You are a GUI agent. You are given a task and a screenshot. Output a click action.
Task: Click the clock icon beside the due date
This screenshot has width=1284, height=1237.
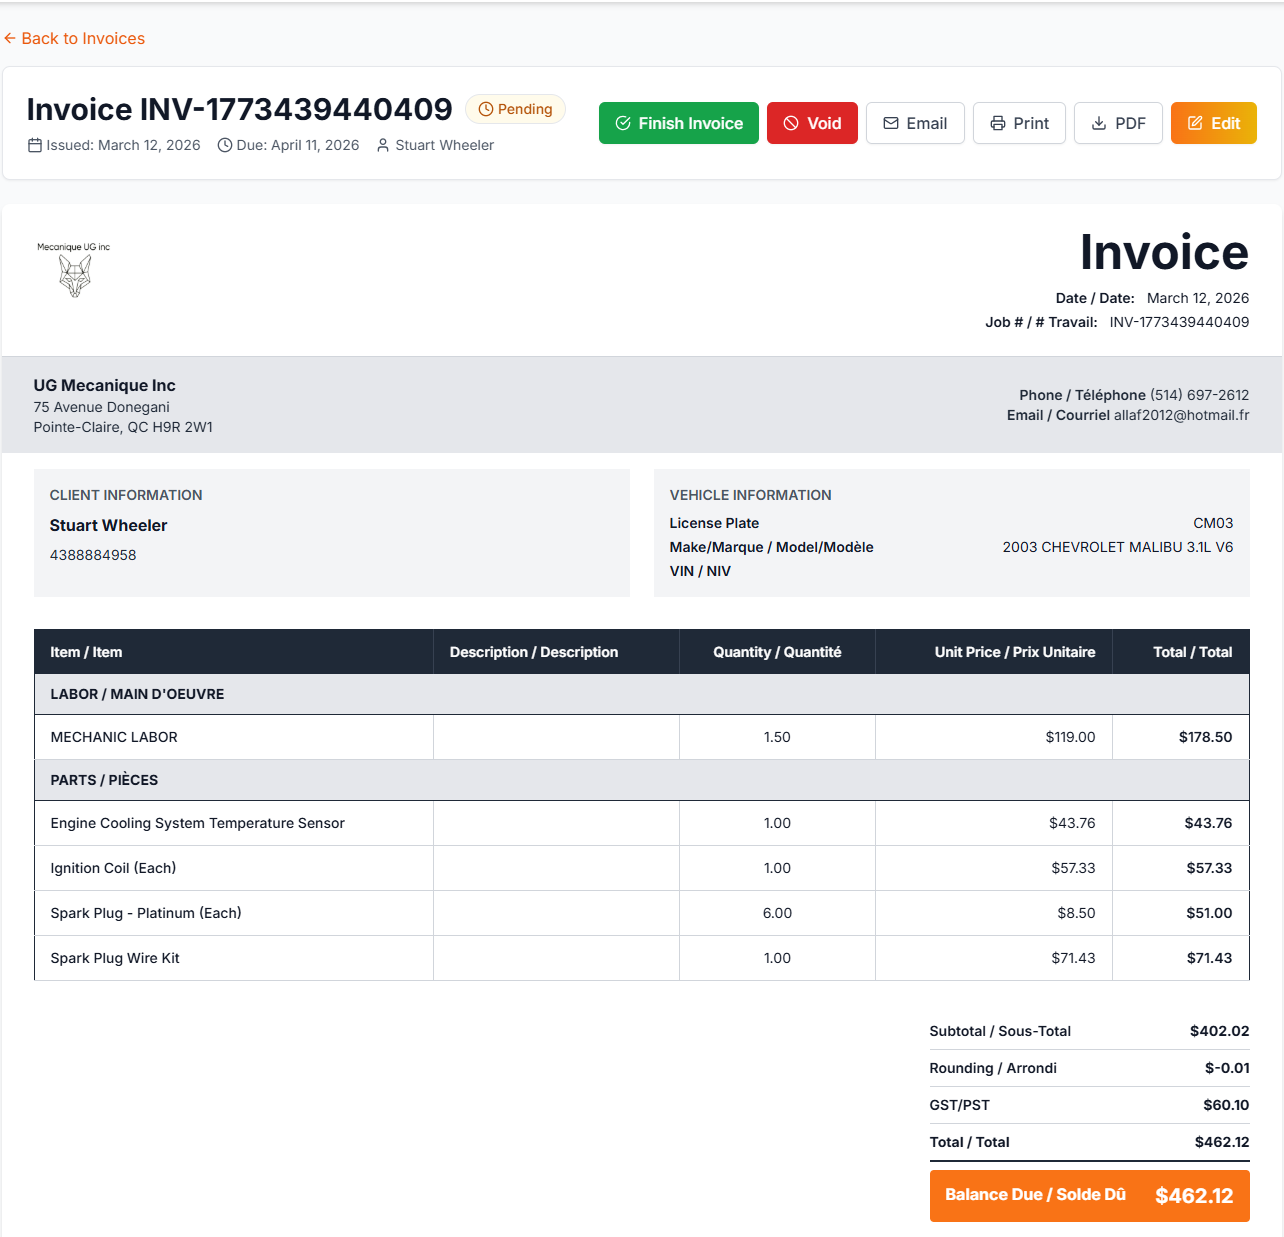pyautogui.click(x=224, y=145)
